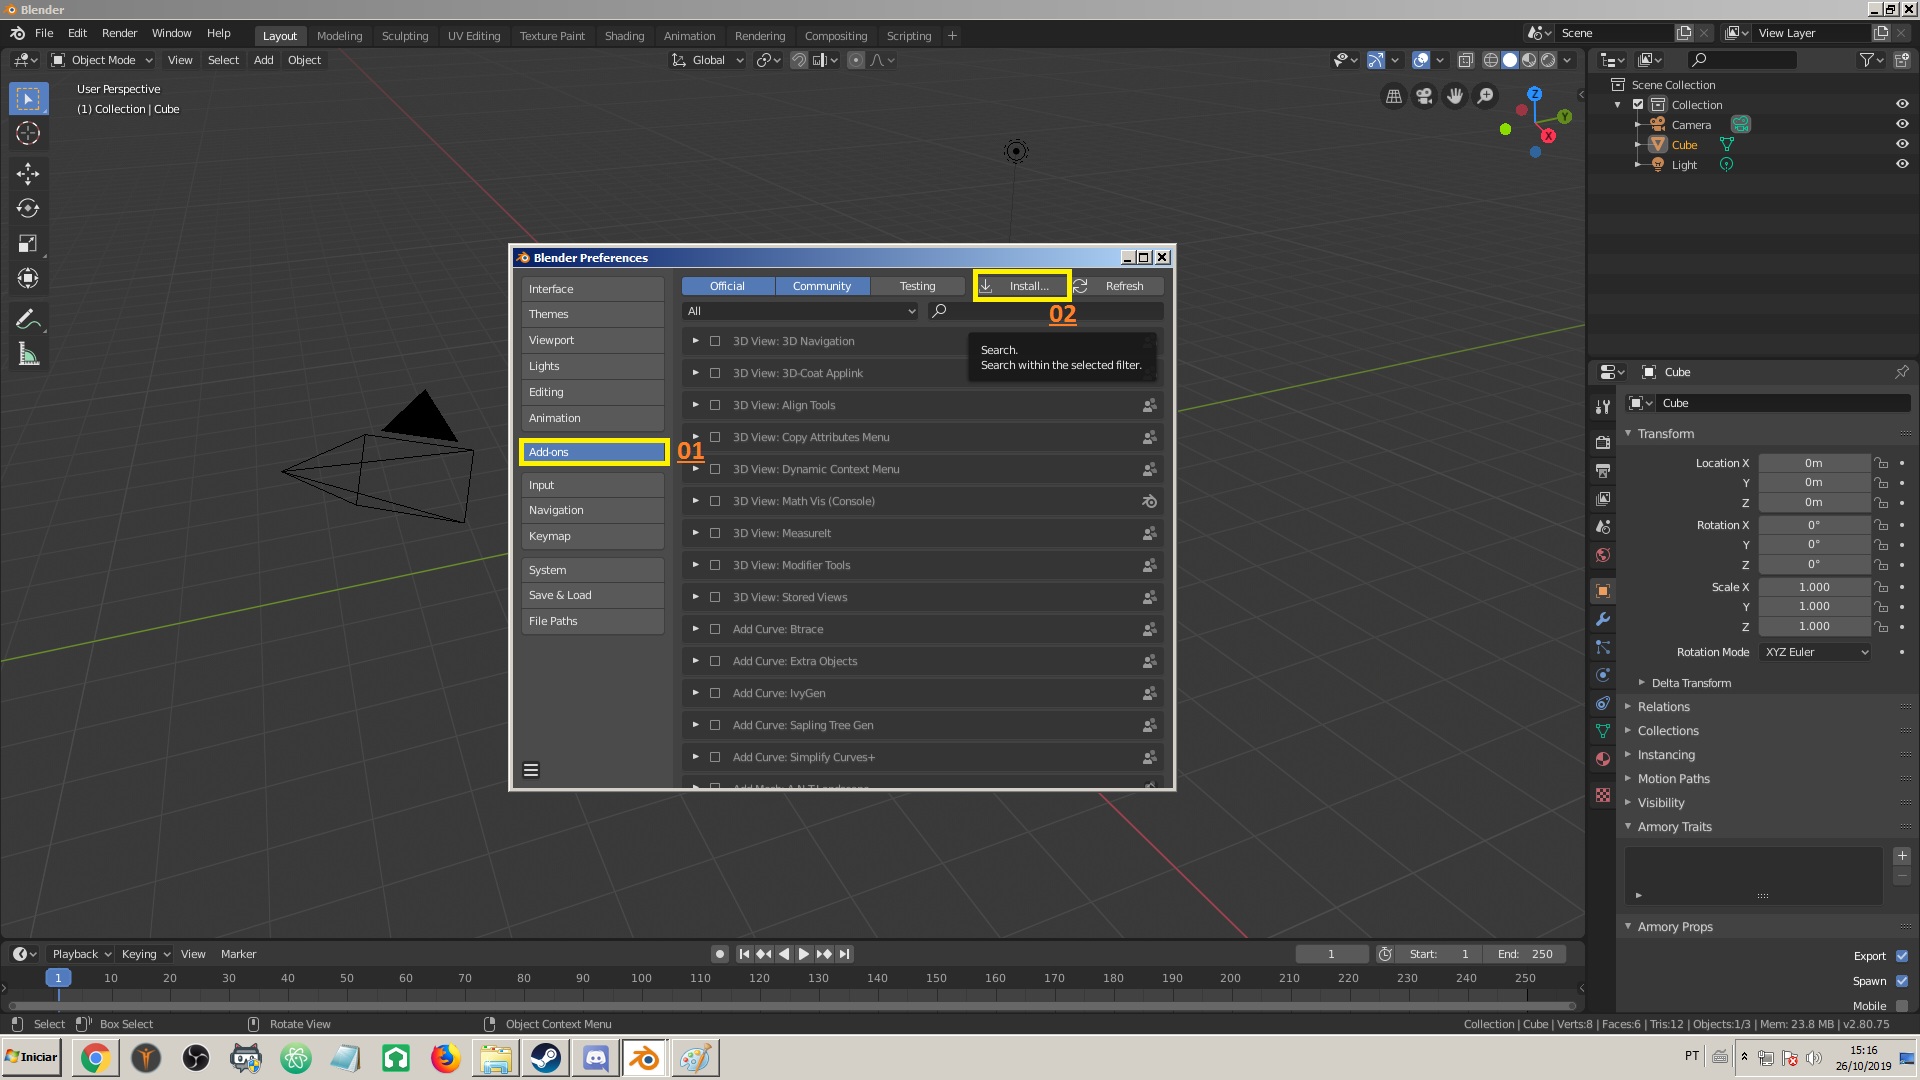Open Discord from the taskbar
1920x1080 pixels.
tap(595, 1058)
